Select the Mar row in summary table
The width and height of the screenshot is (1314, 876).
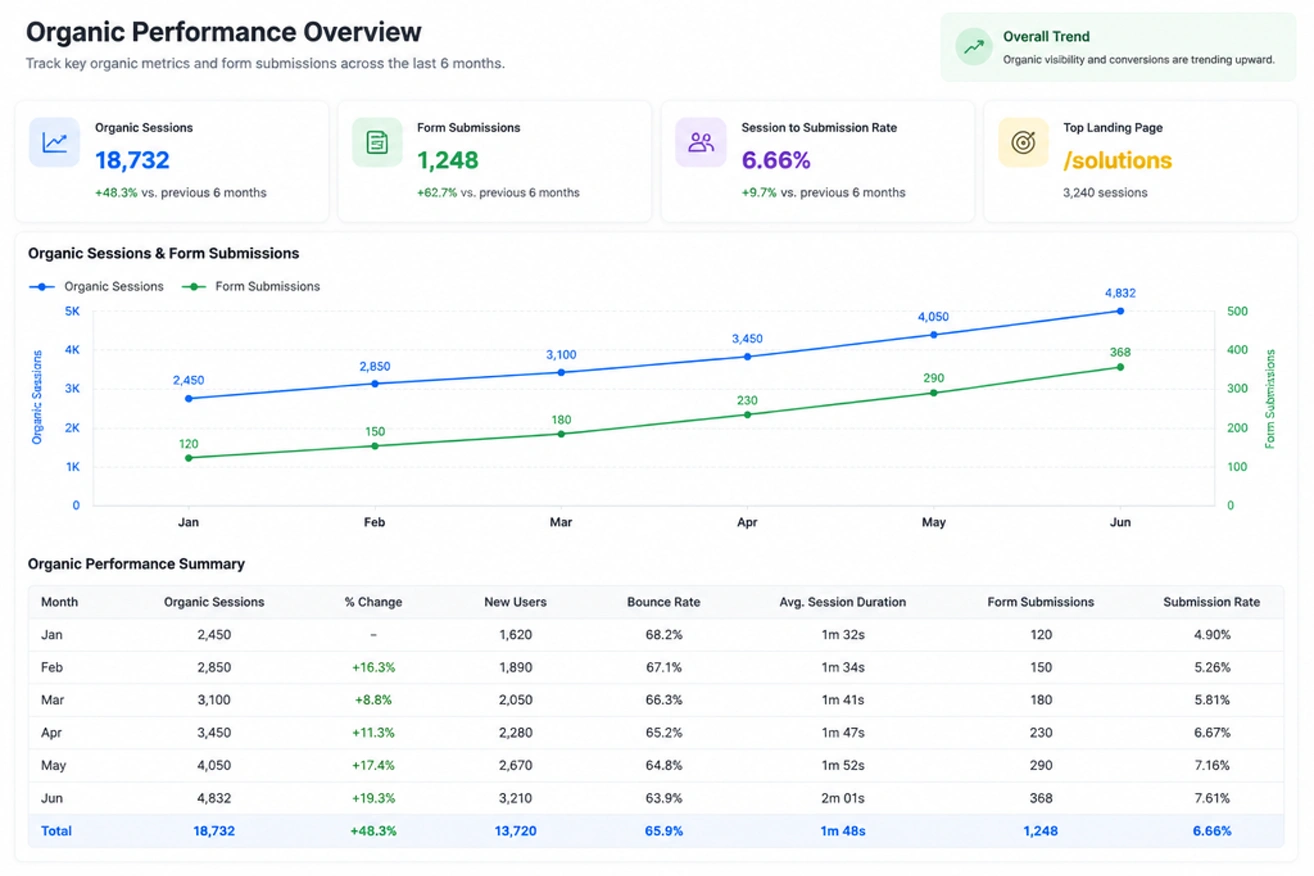tap(656, 700)
